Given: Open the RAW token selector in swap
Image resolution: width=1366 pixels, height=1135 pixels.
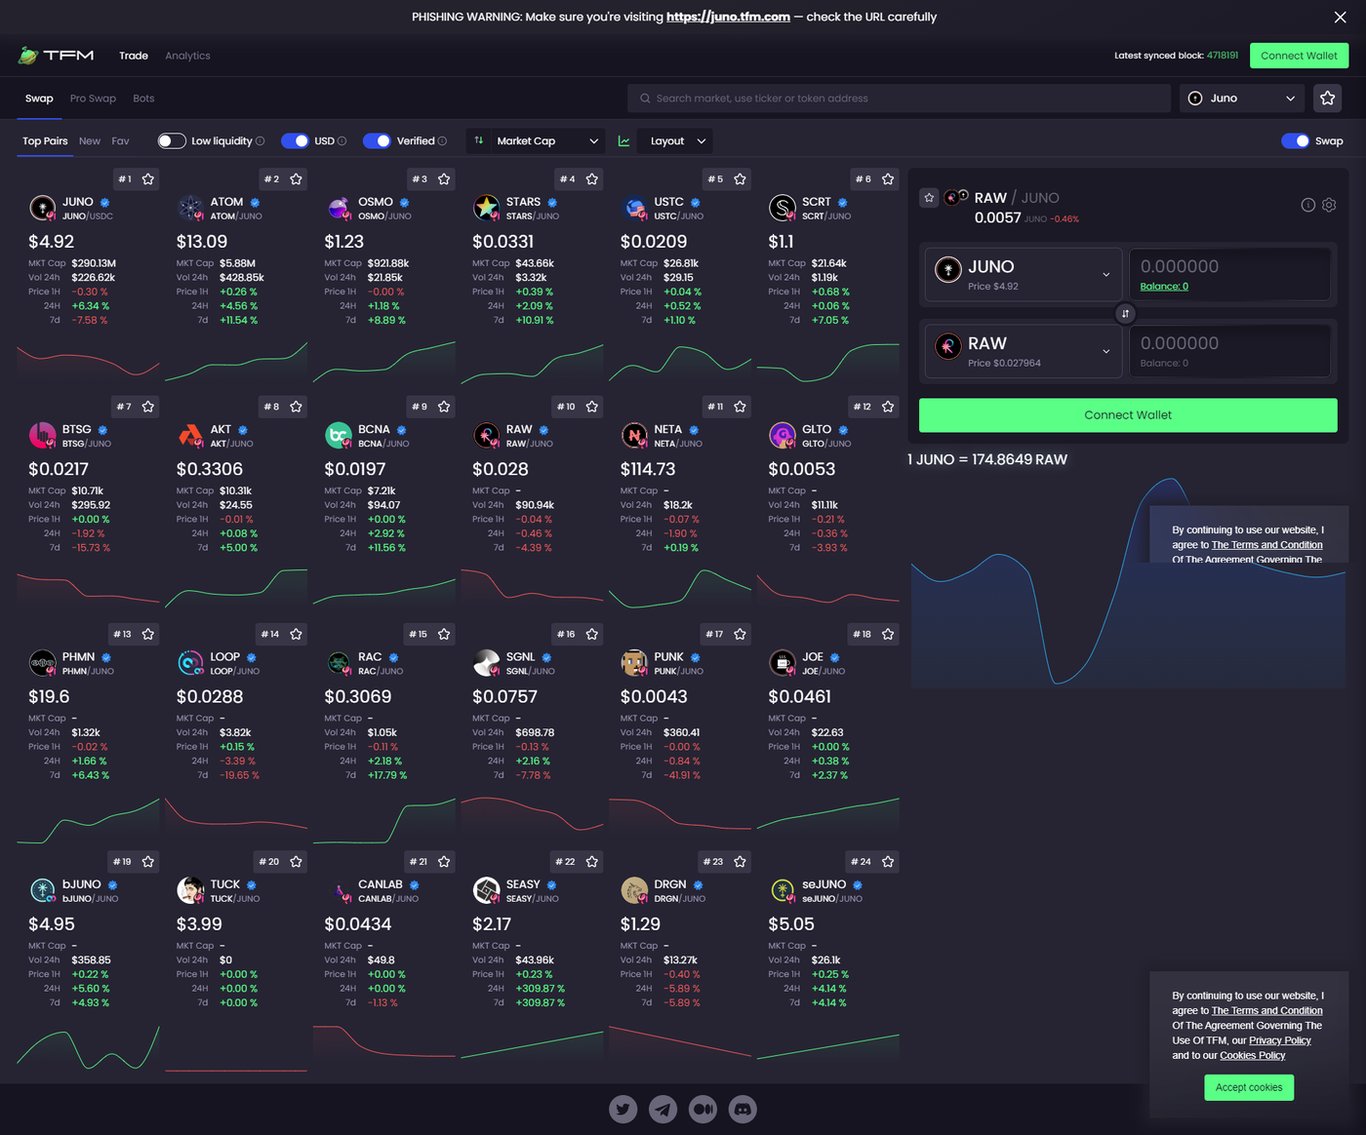Looking at the screenshot, I should pyautogui.click(x=1023, y=351).
